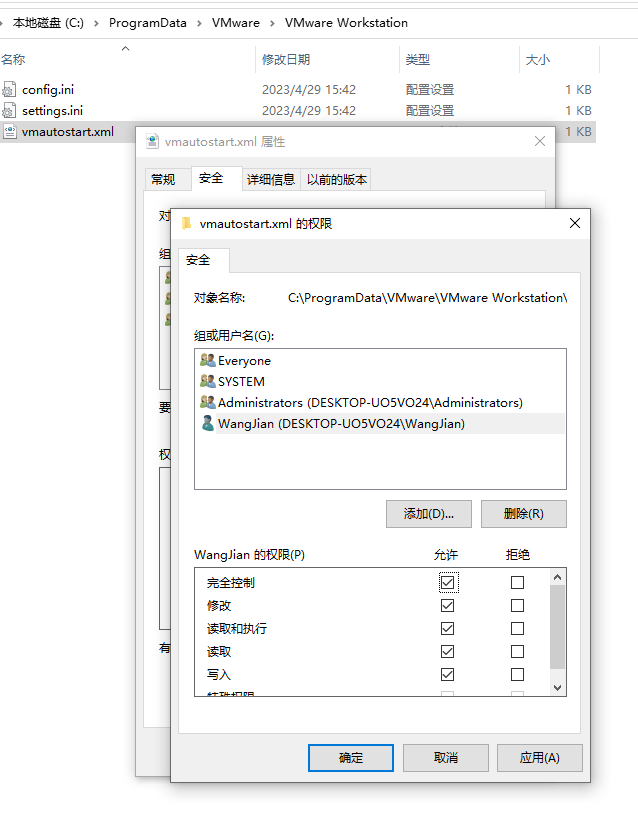
Task: Click the Administrators group icon
Action: click(x=207, y=402)
